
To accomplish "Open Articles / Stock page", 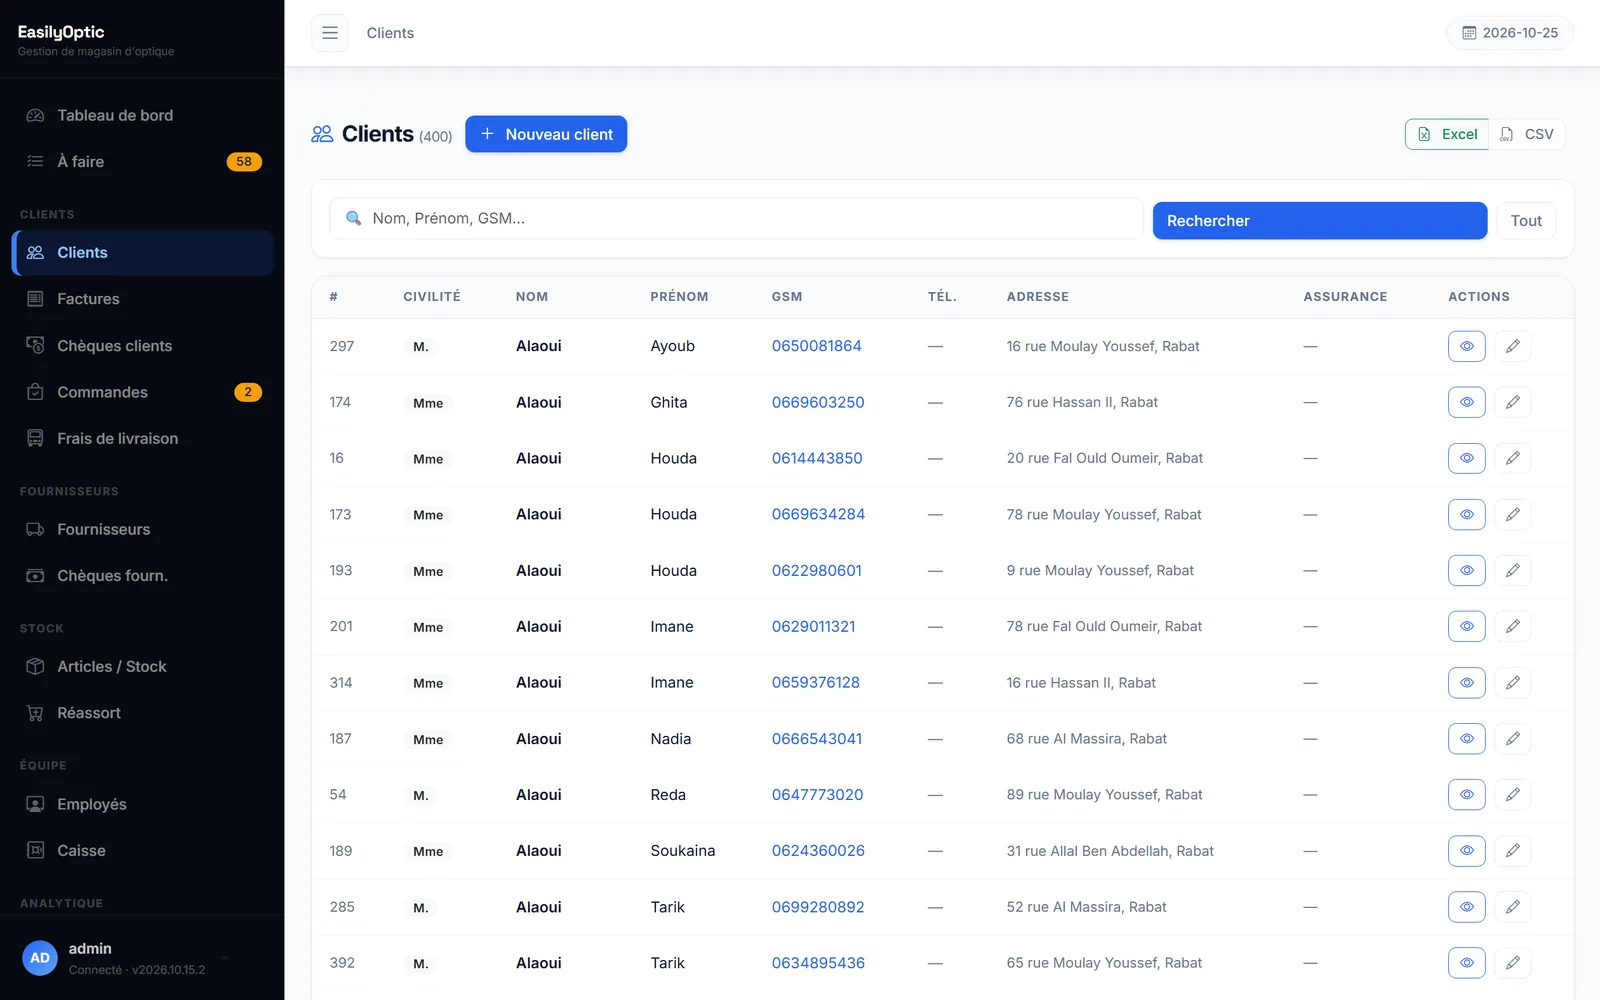I will pos(142,666).
